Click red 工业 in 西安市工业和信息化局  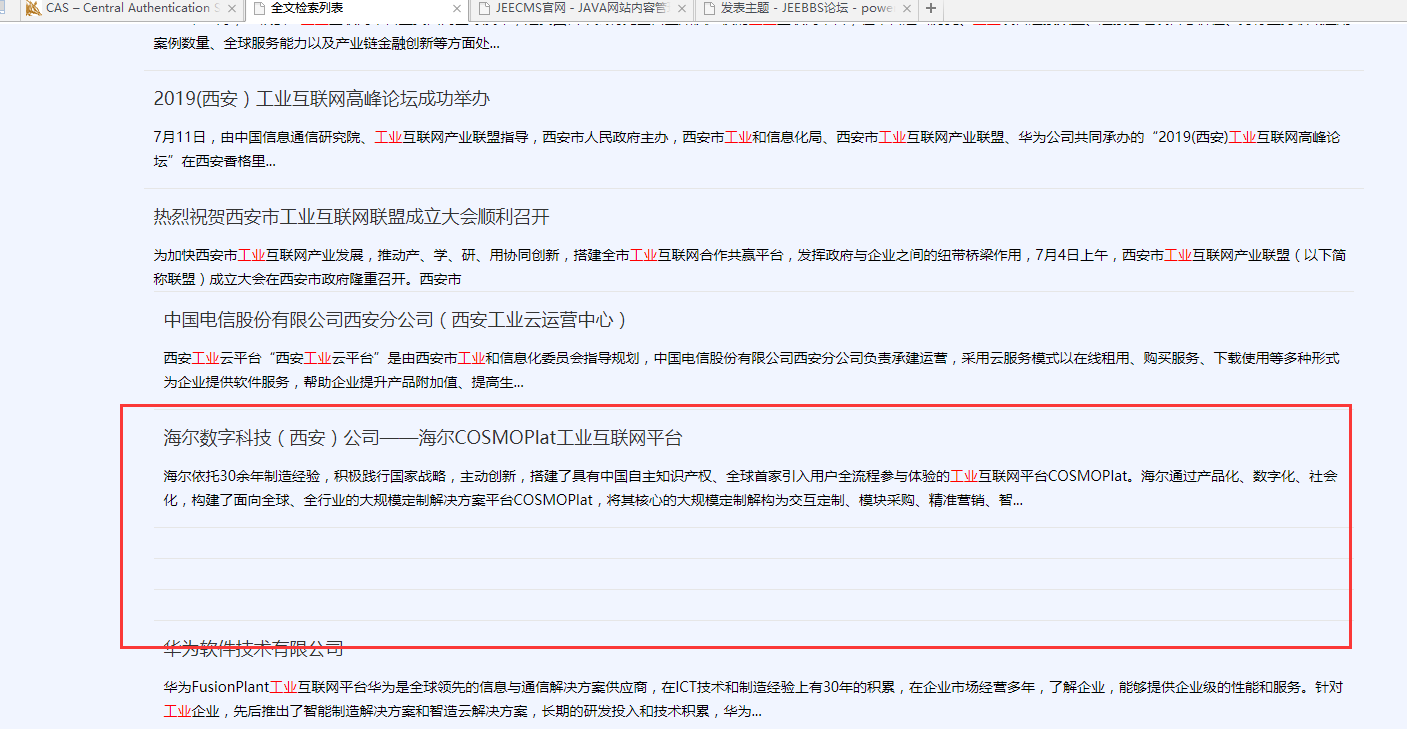tap(738, 137)
